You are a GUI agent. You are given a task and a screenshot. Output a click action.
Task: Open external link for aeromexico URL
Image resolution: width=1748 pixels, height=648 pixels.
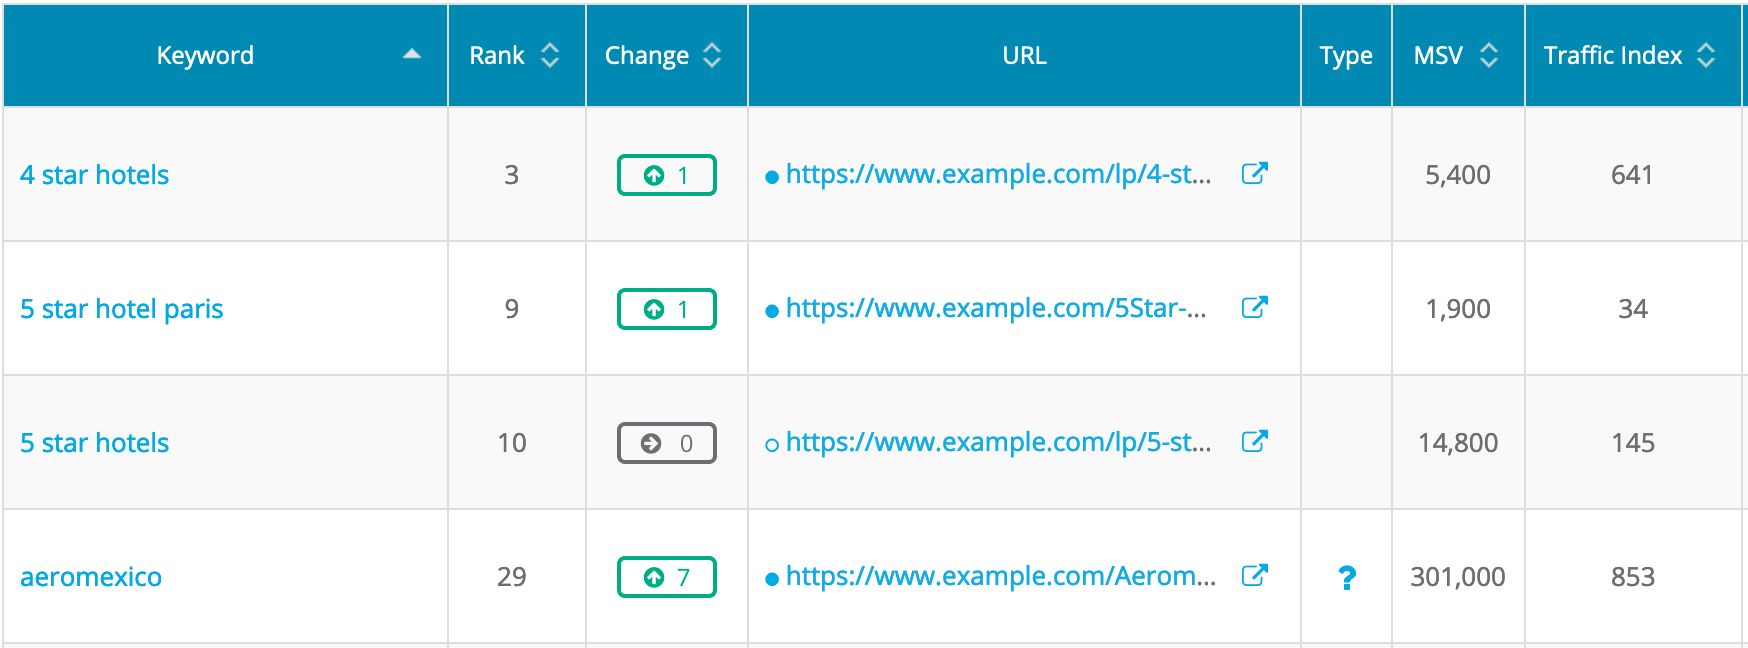click(1255, 577)
